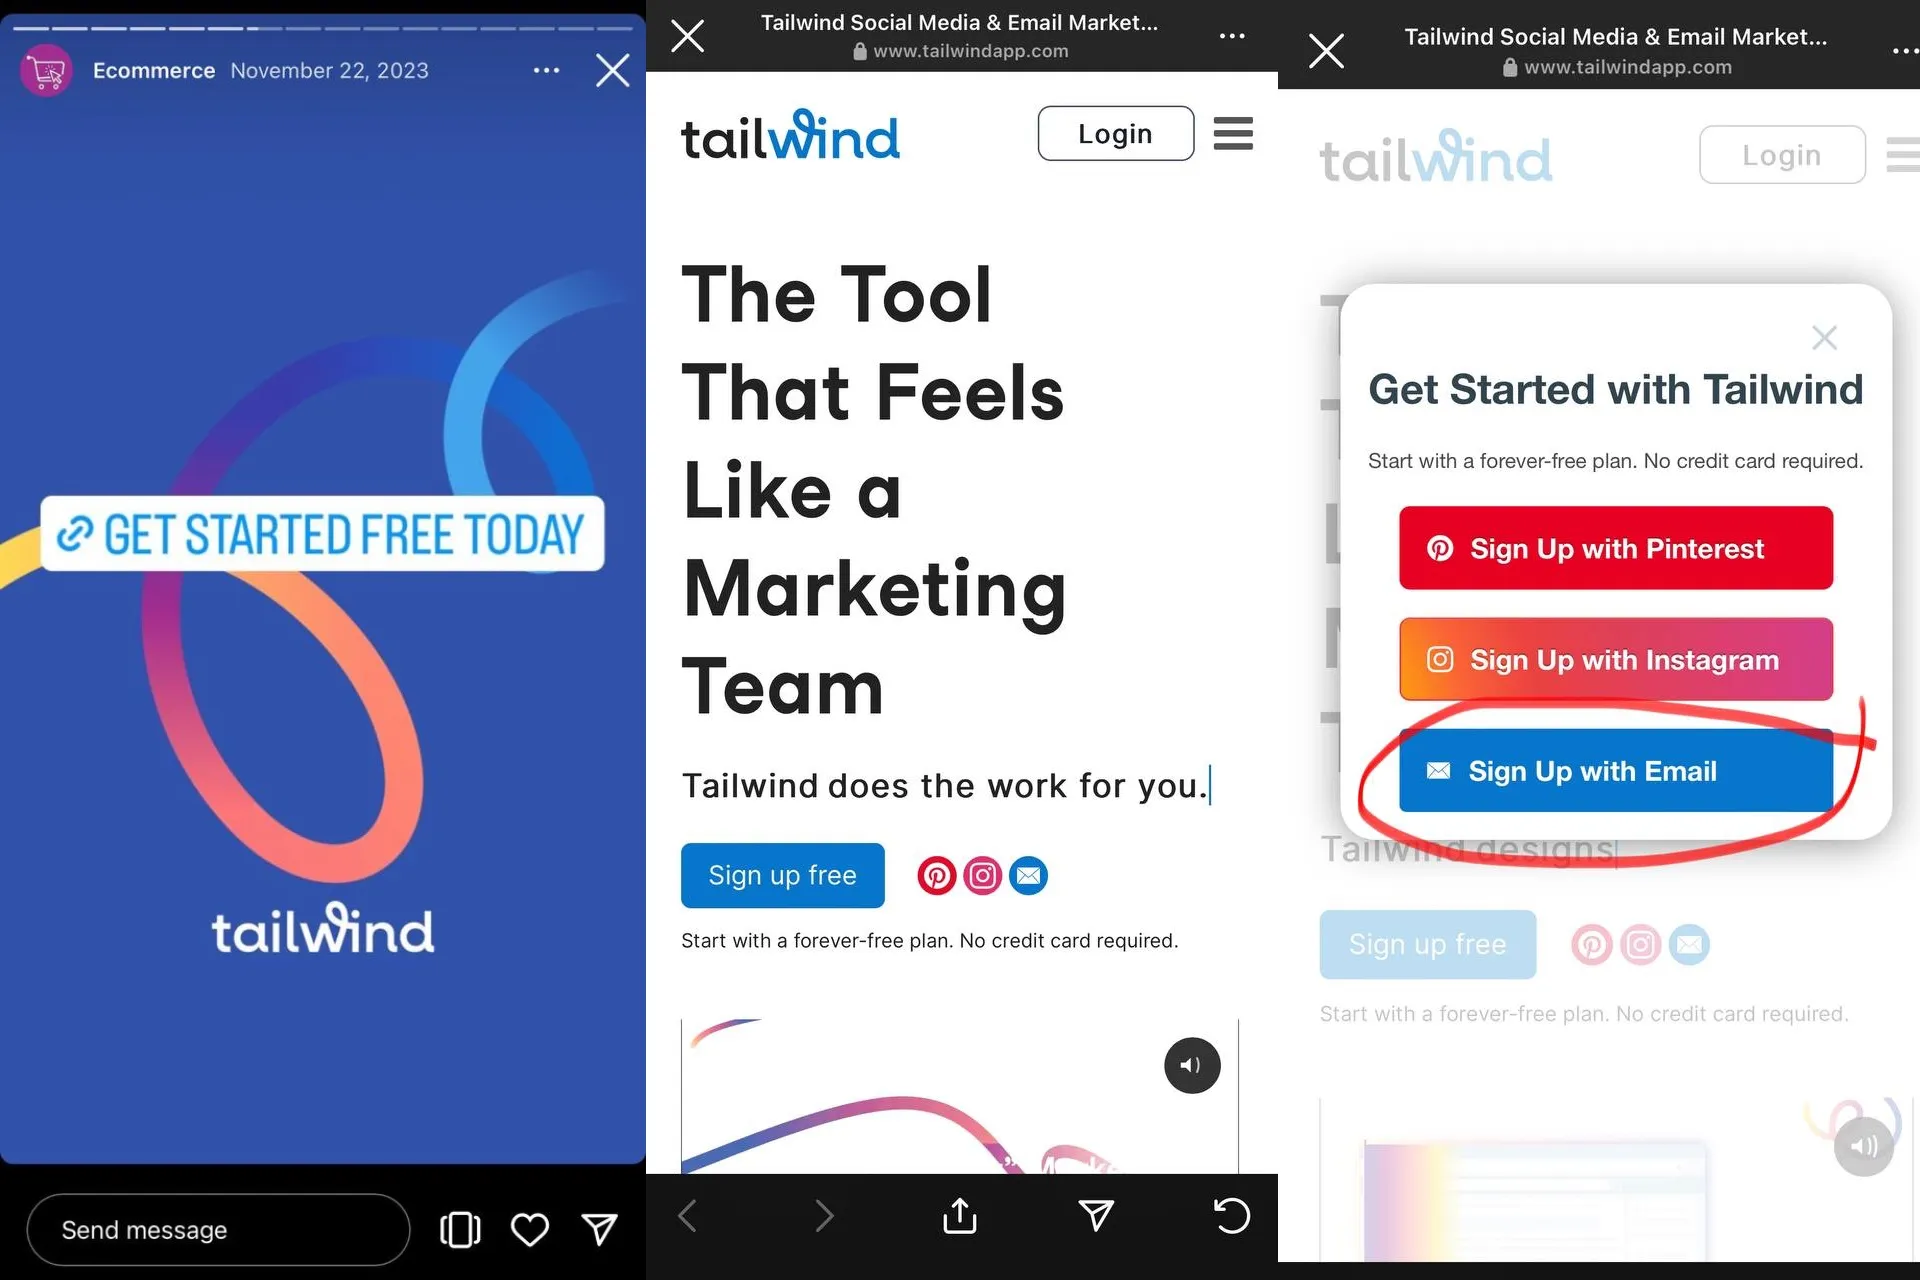Expand the browser options menu
This screenshot has height=1280, width=1920.
(x=1231, y=36)
